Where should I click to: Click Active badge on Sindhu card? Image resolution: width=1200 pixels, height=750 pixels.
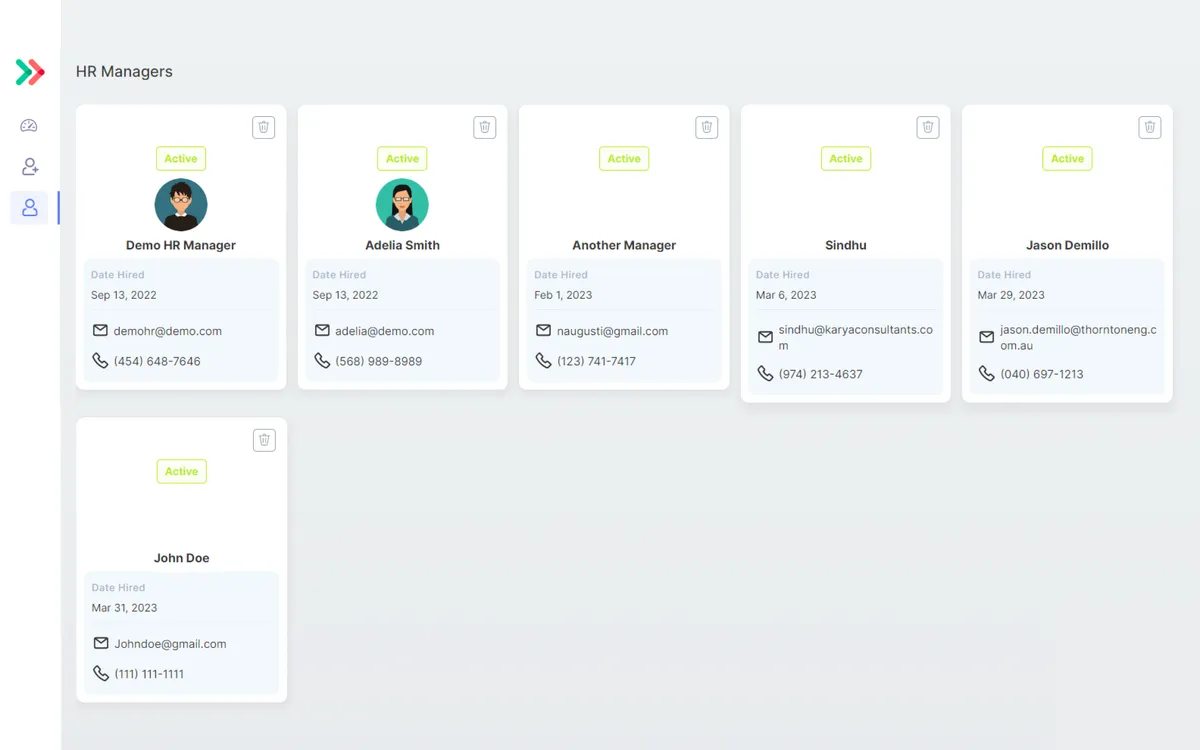[x=846, y=159]
